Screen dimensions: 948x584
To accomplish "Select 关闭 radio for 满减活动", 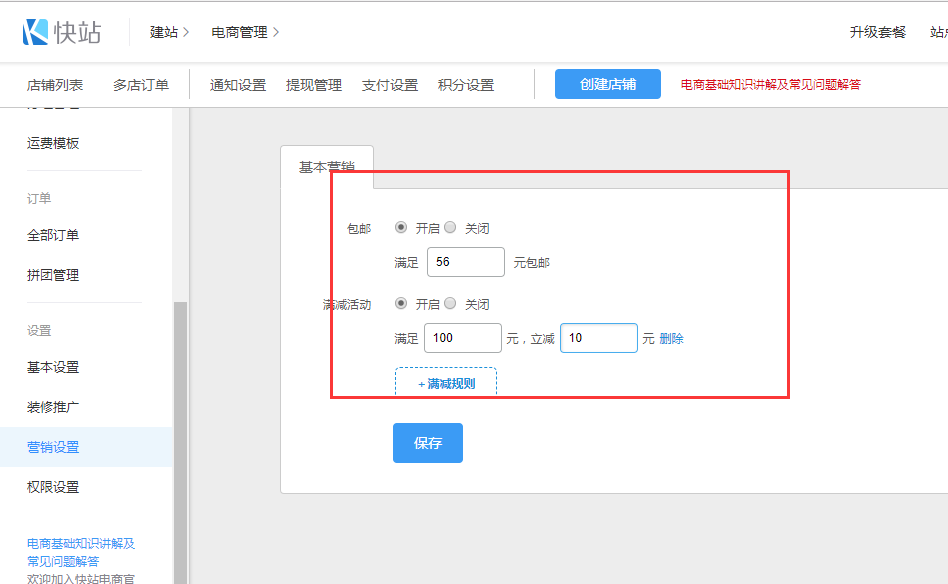I will [450, 303].
